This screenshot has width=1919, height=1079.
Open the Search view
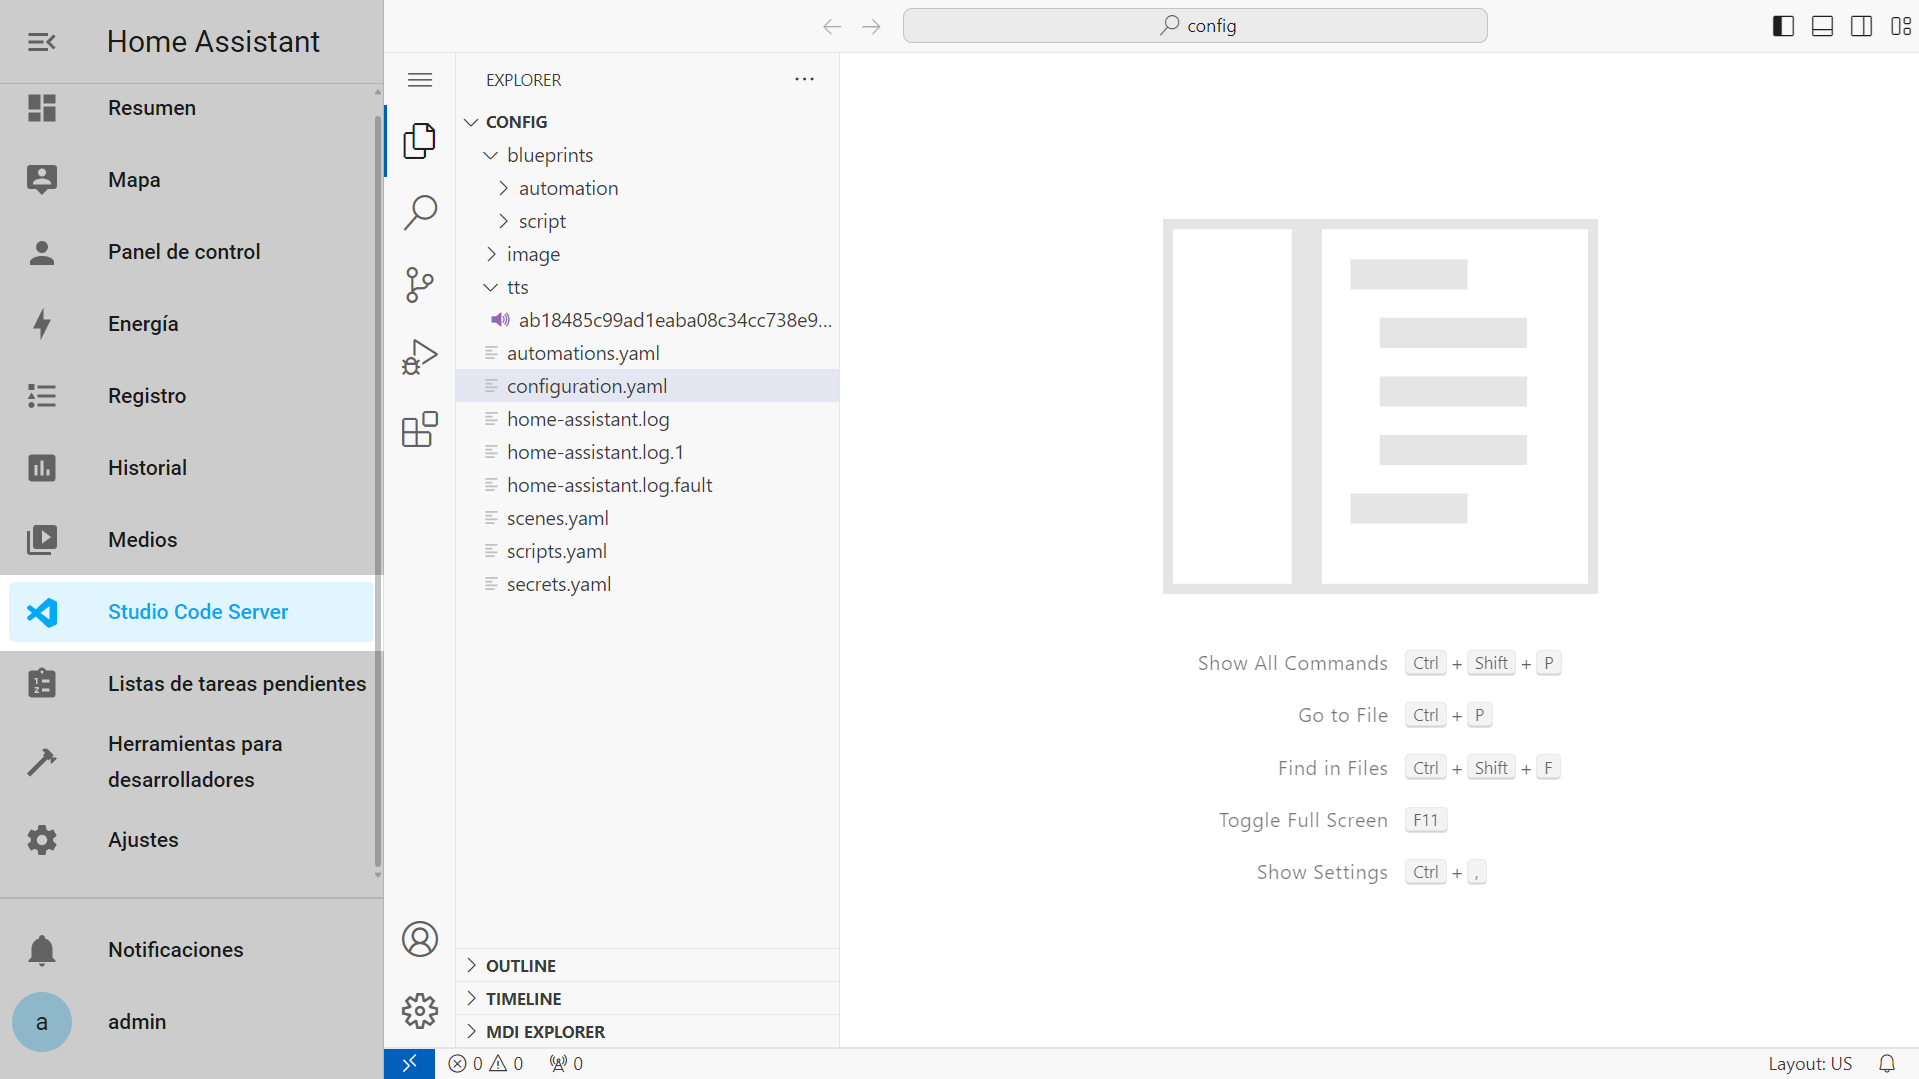click(x=420, y=212)
